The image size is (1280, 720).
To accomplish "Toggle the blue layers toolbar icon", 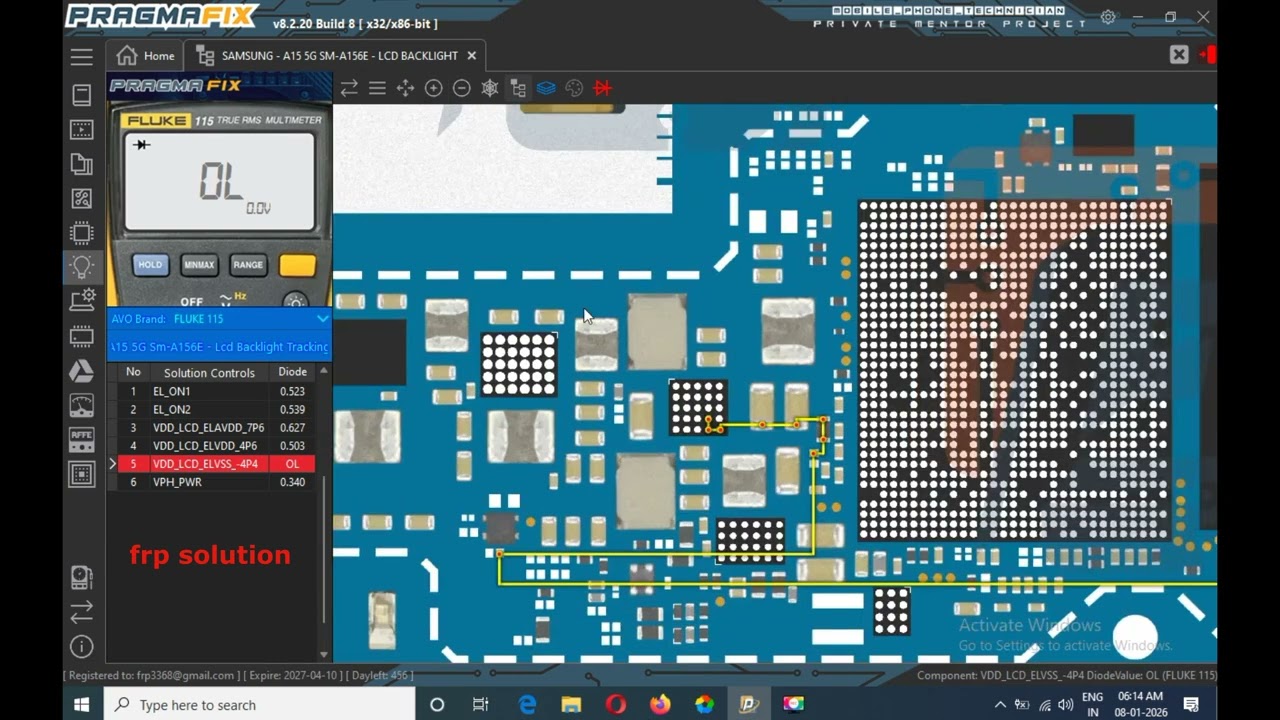I will (546, 88).
